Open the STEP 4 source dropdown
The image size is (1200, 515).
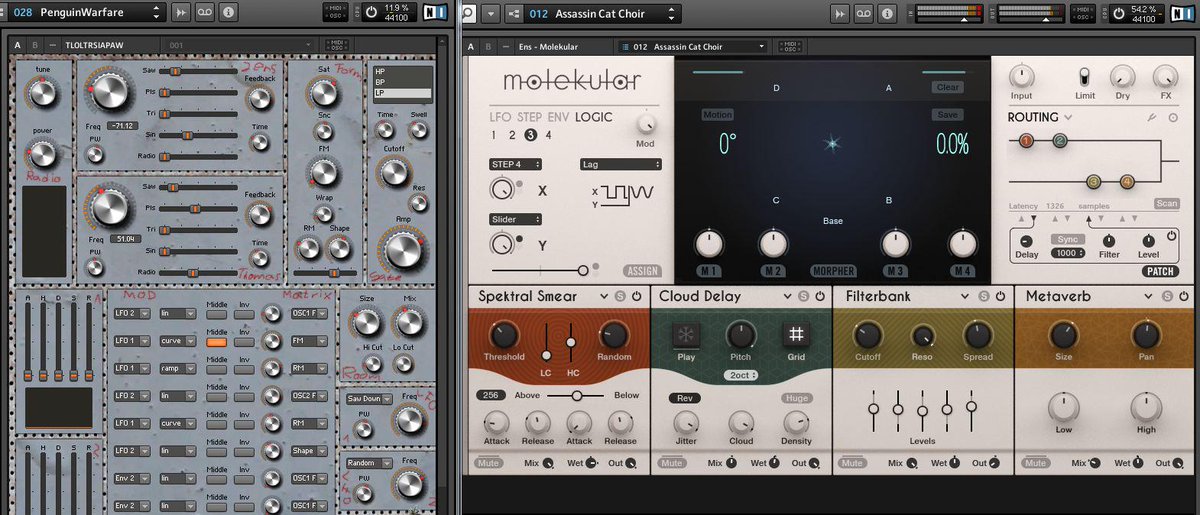coord(516,164)
